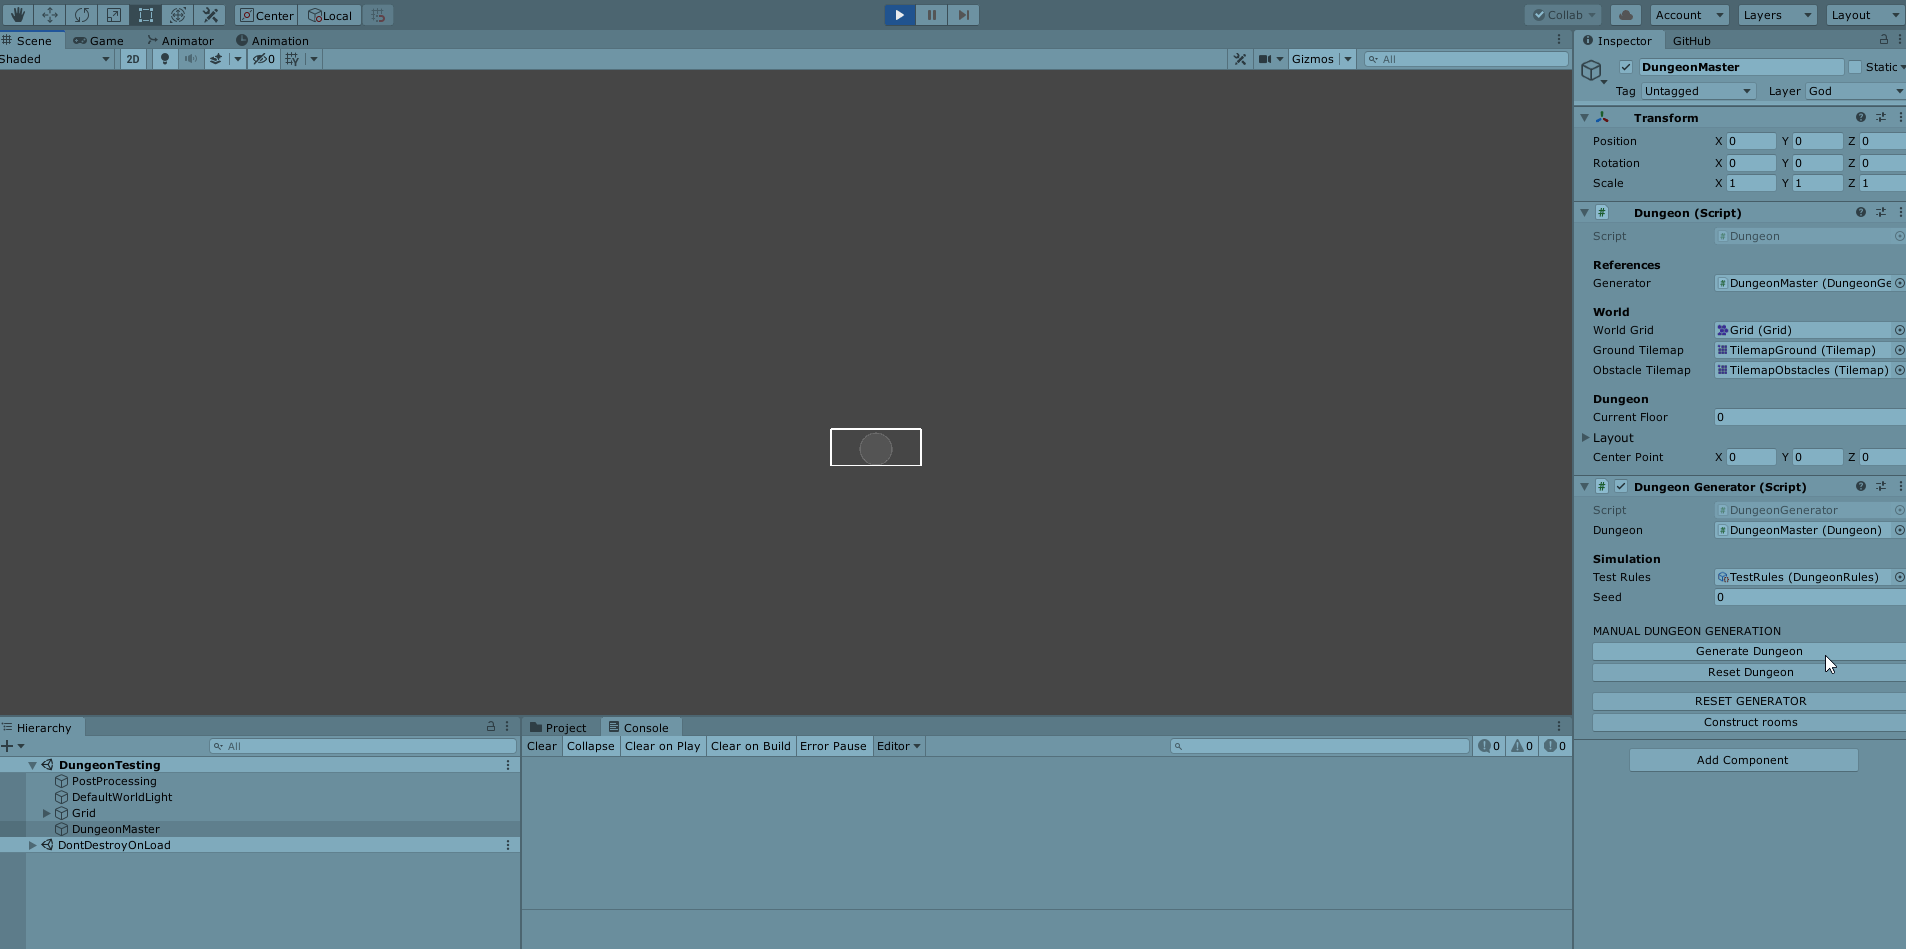Viewport: 1906px width, 949px height.
Task: Switch to the Game tab
Action: 98,41
